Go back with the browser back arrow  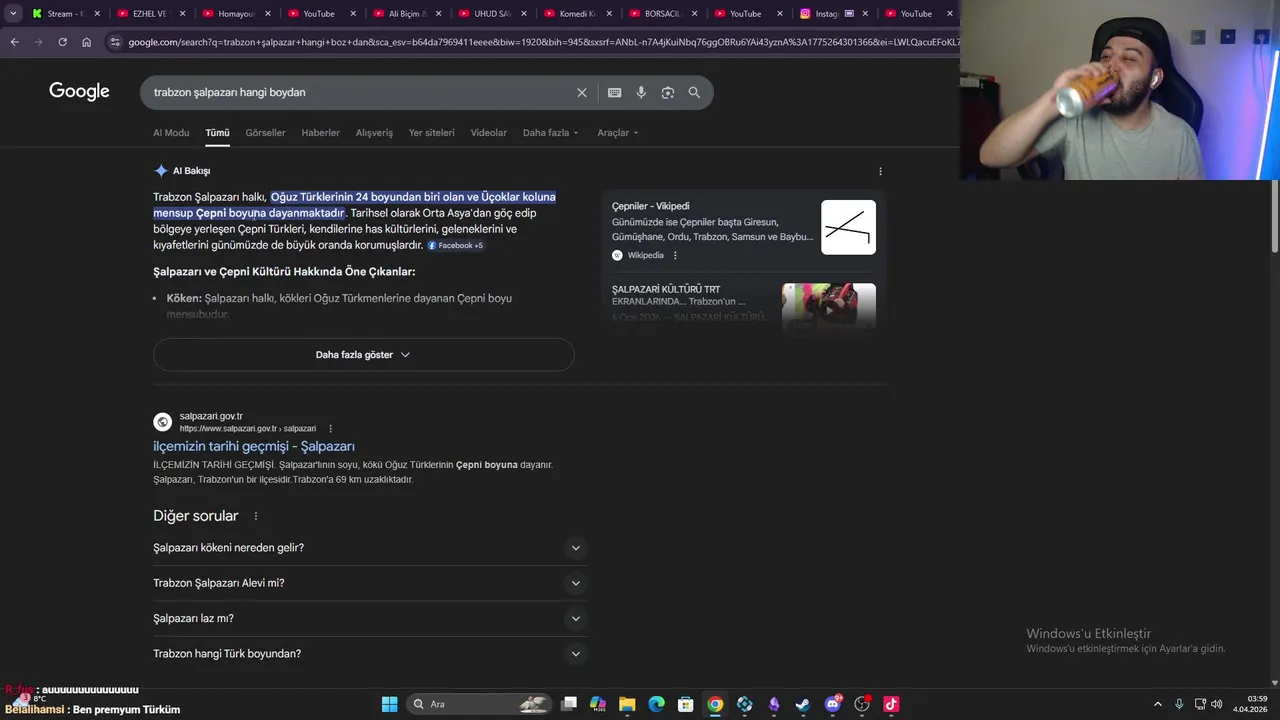pos(14,42)
